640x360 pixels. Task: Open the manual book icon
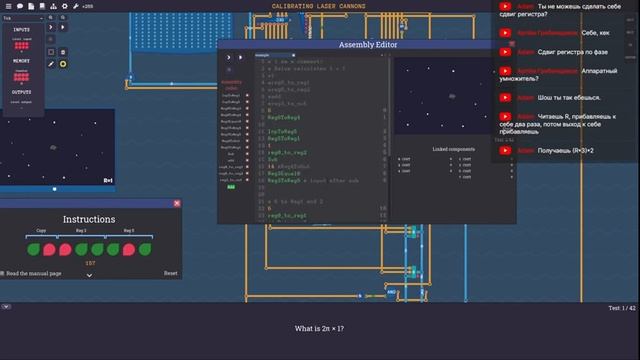(x=42, y=6)
